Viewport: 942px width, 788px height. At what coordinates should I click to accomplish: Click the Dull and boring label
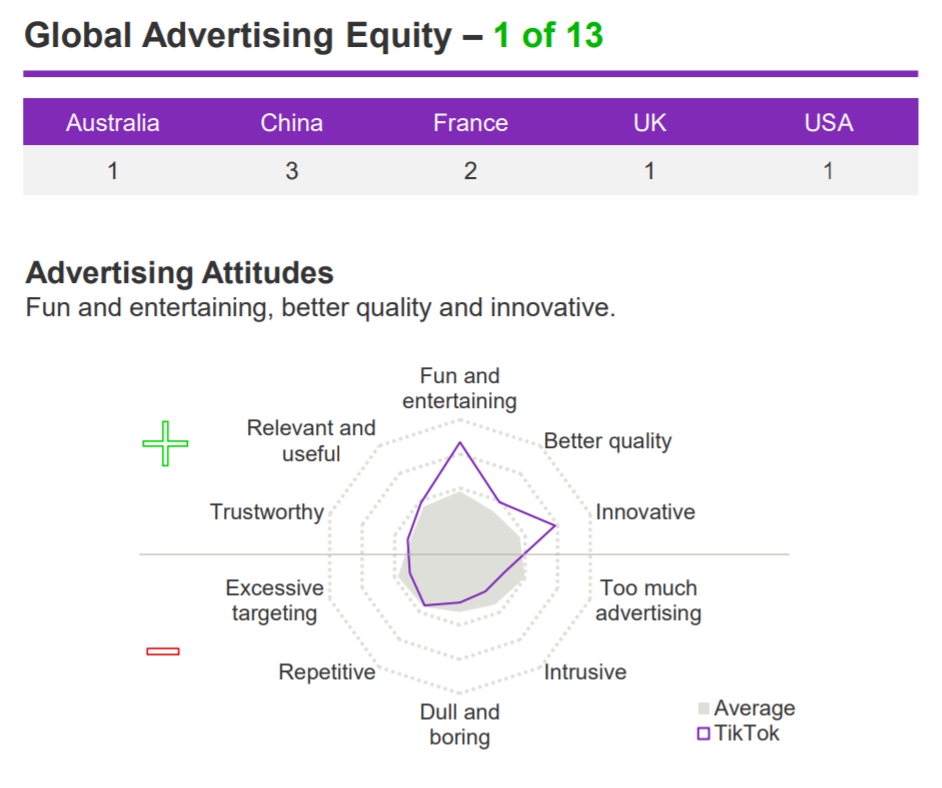[x=460, y=724]
